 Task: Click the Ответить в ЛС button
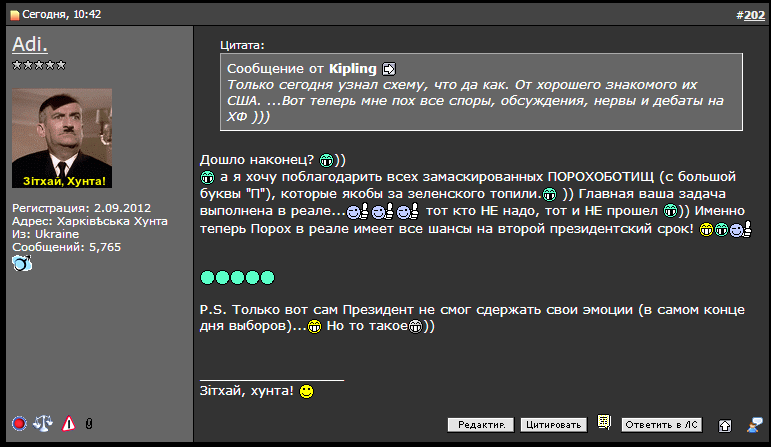[x=662, y=425]
